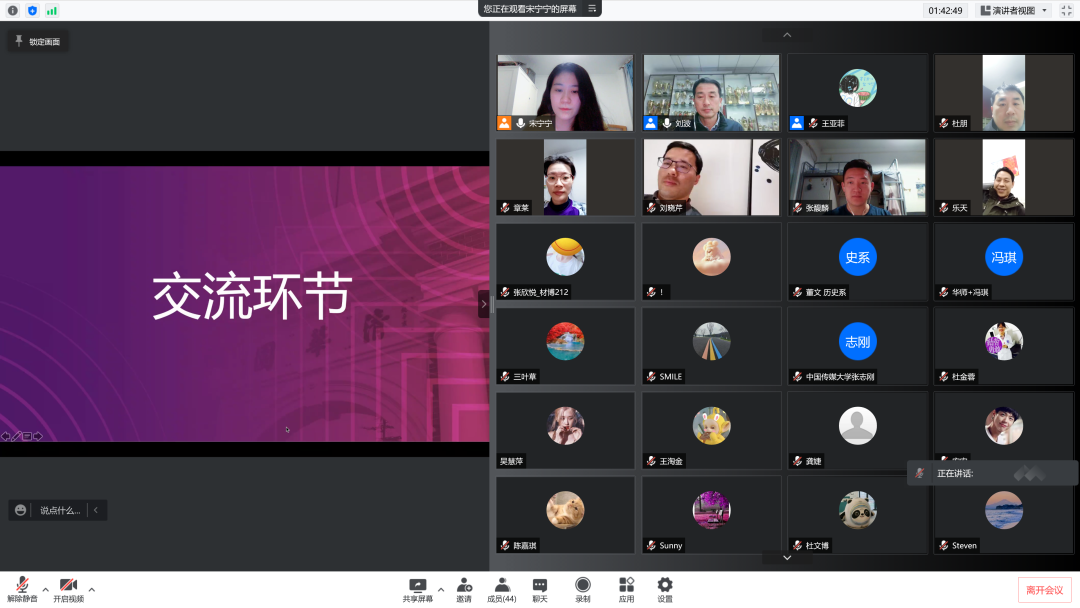Open the invite (邀请) icon

464,589
